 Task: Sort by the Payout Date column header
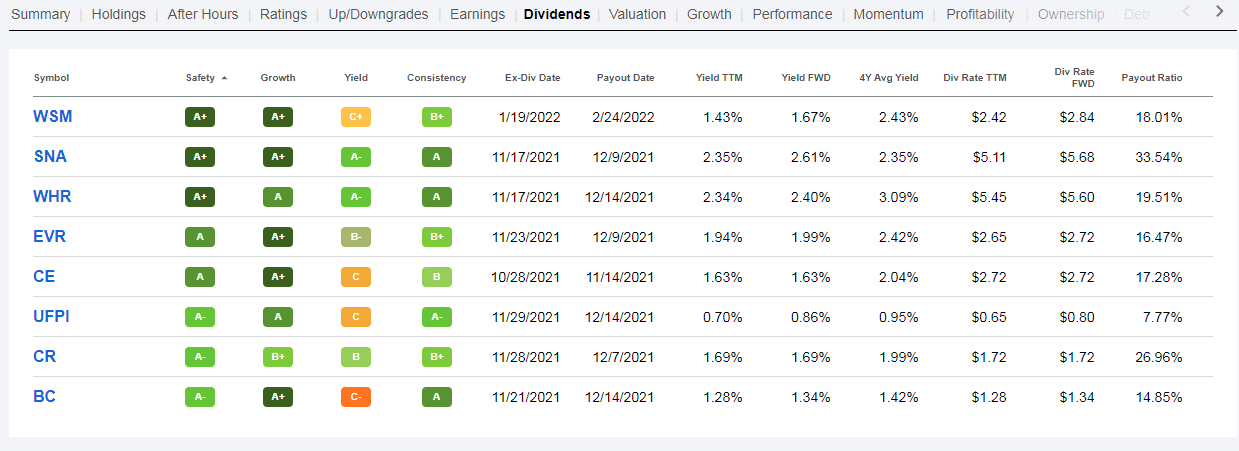(x=625, y=78)
